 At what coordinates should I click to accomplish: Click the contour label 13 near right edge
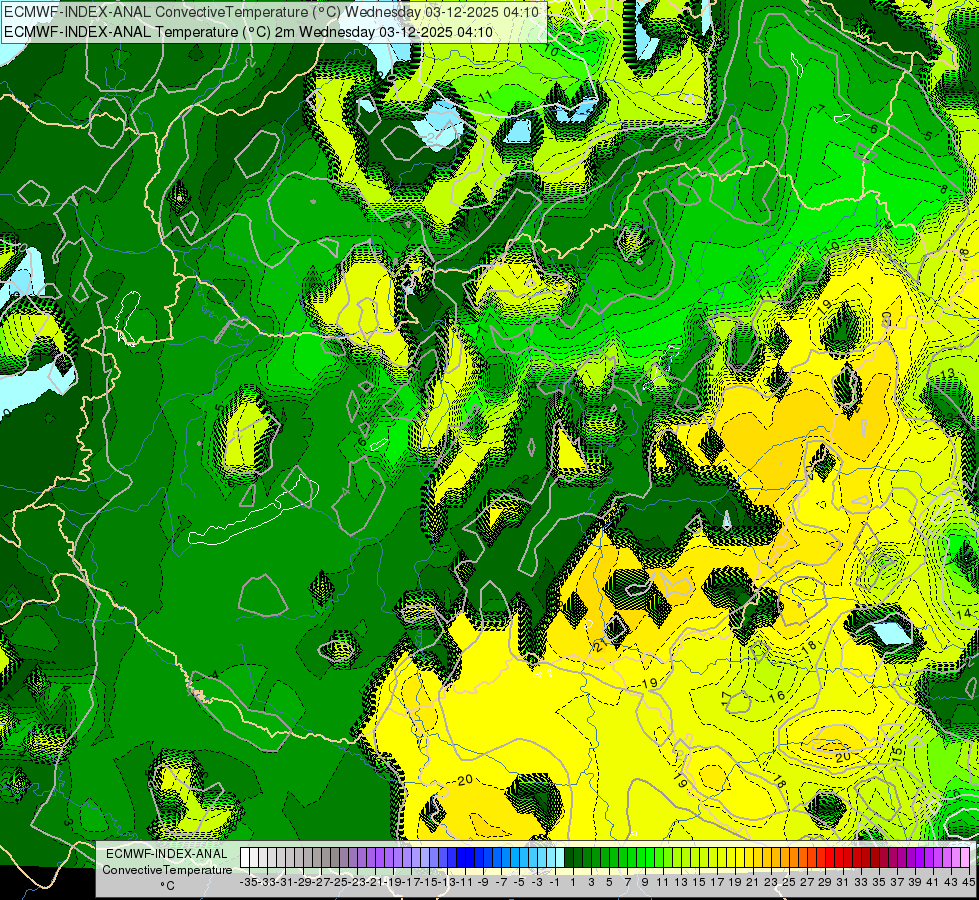[x=948, y=373]
